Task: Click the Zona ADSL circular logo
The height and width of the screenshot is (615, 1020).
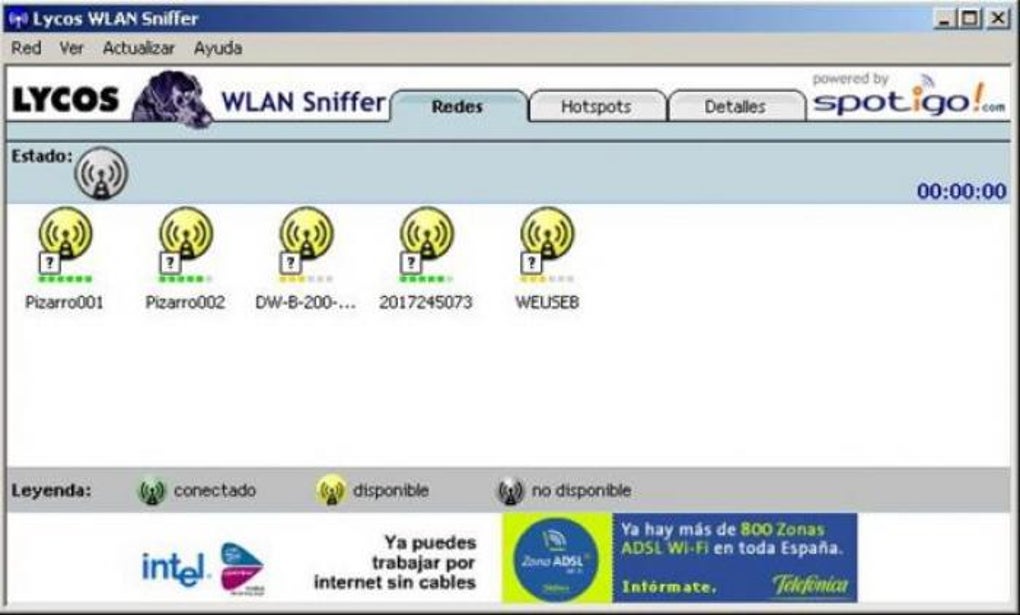Action: (556, 558)
